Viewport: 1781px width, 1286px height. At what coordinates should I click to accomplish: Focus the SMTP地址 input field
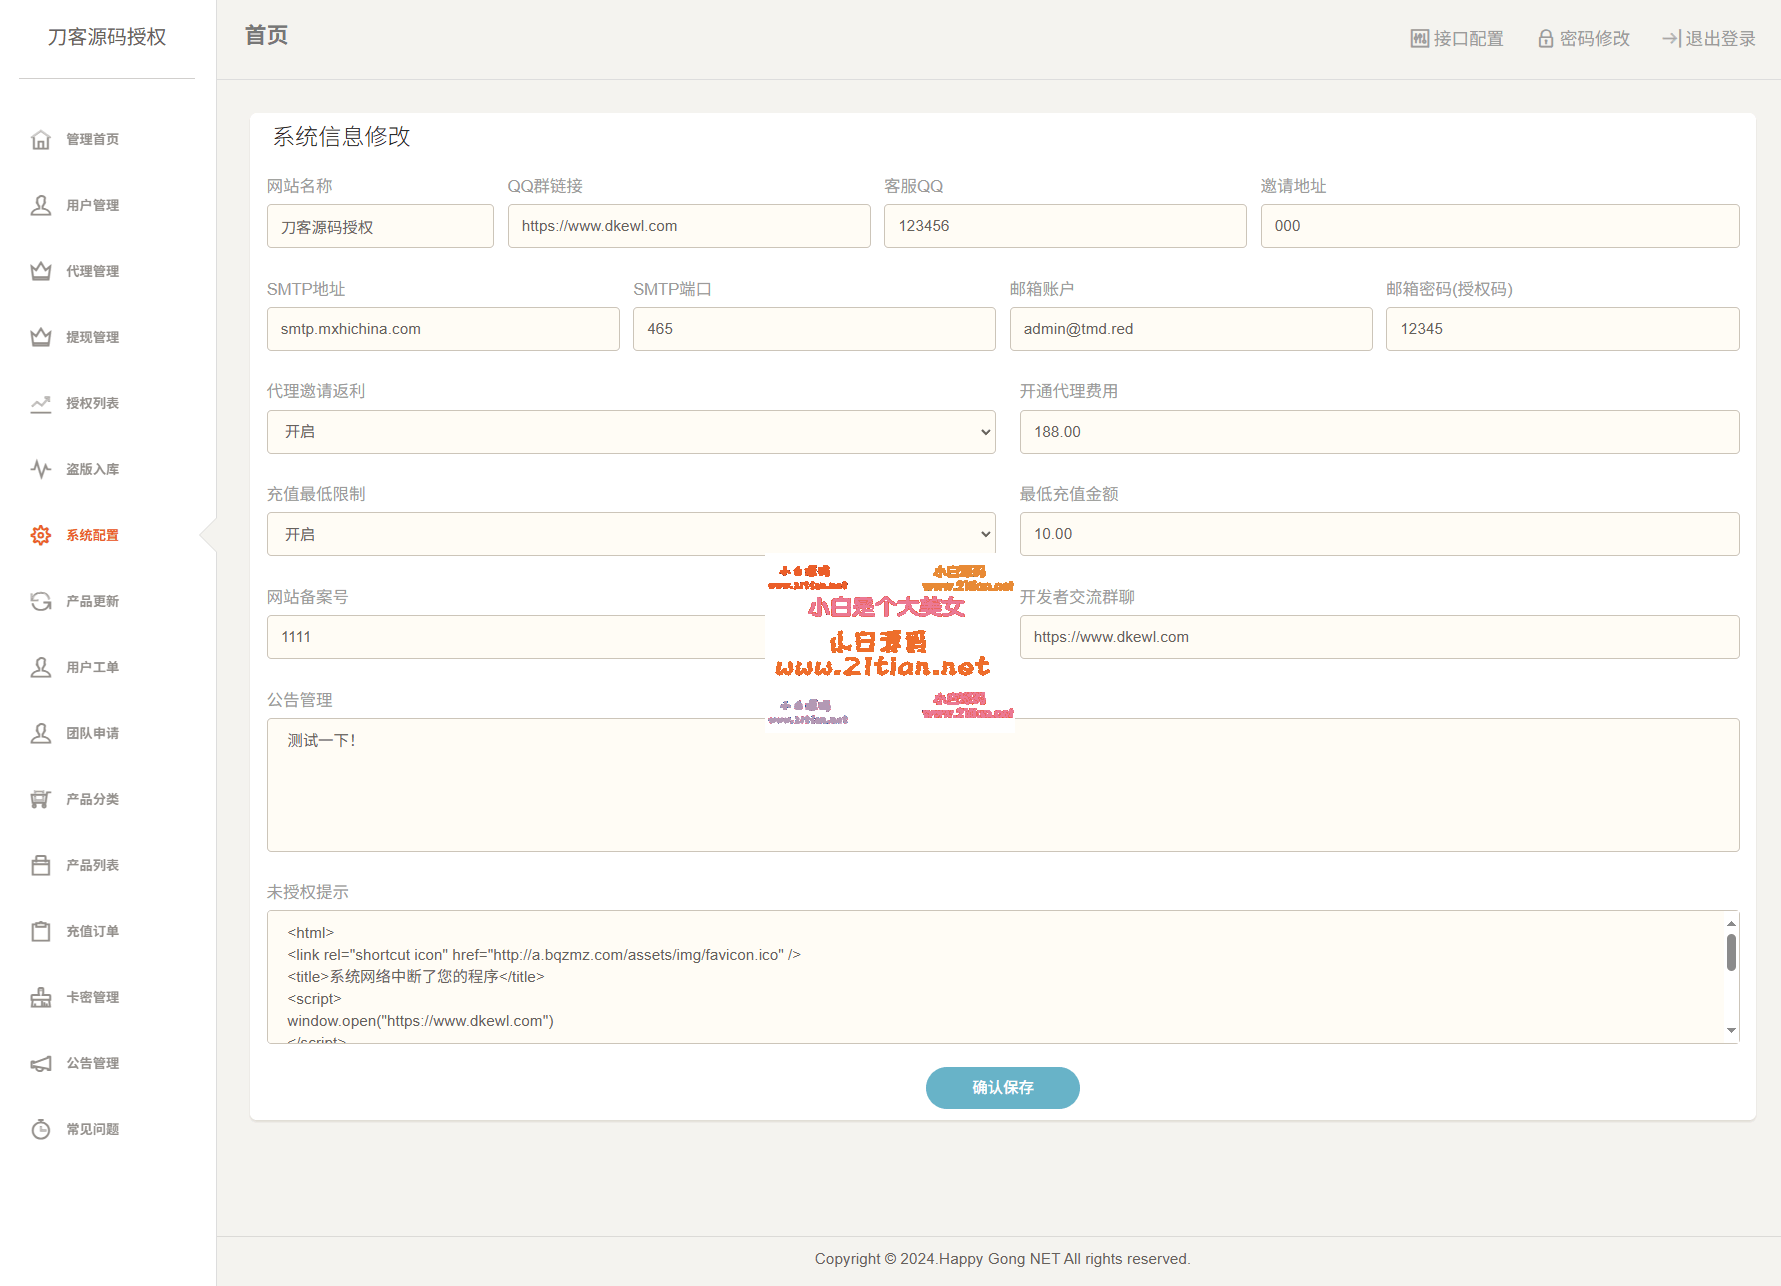point(443,329)
